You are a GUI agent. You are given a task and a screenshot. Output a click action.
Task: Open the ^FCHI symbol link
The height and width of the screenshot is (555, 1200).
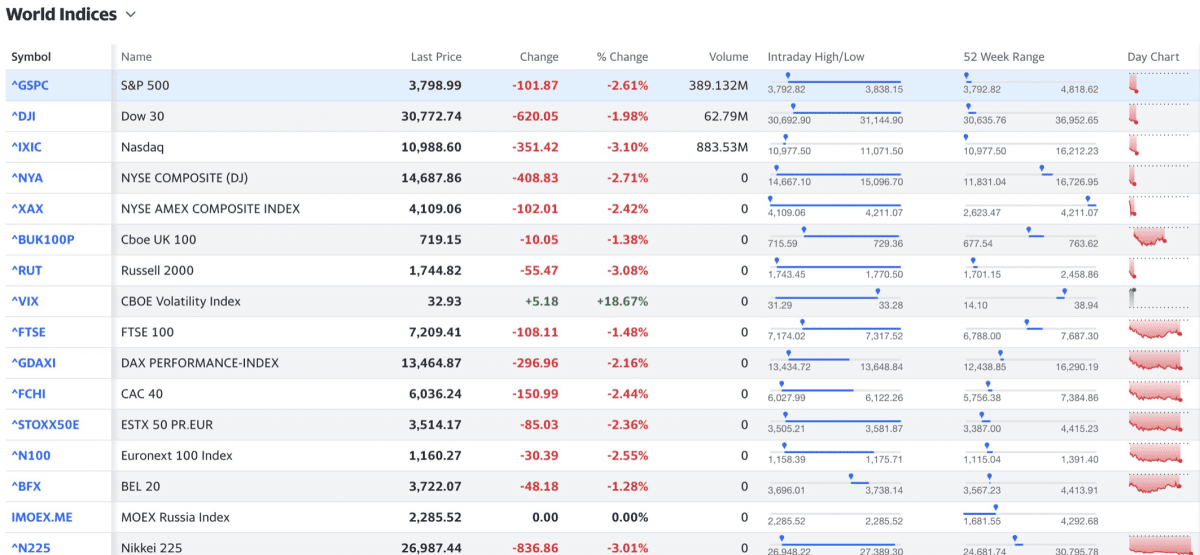28,395
